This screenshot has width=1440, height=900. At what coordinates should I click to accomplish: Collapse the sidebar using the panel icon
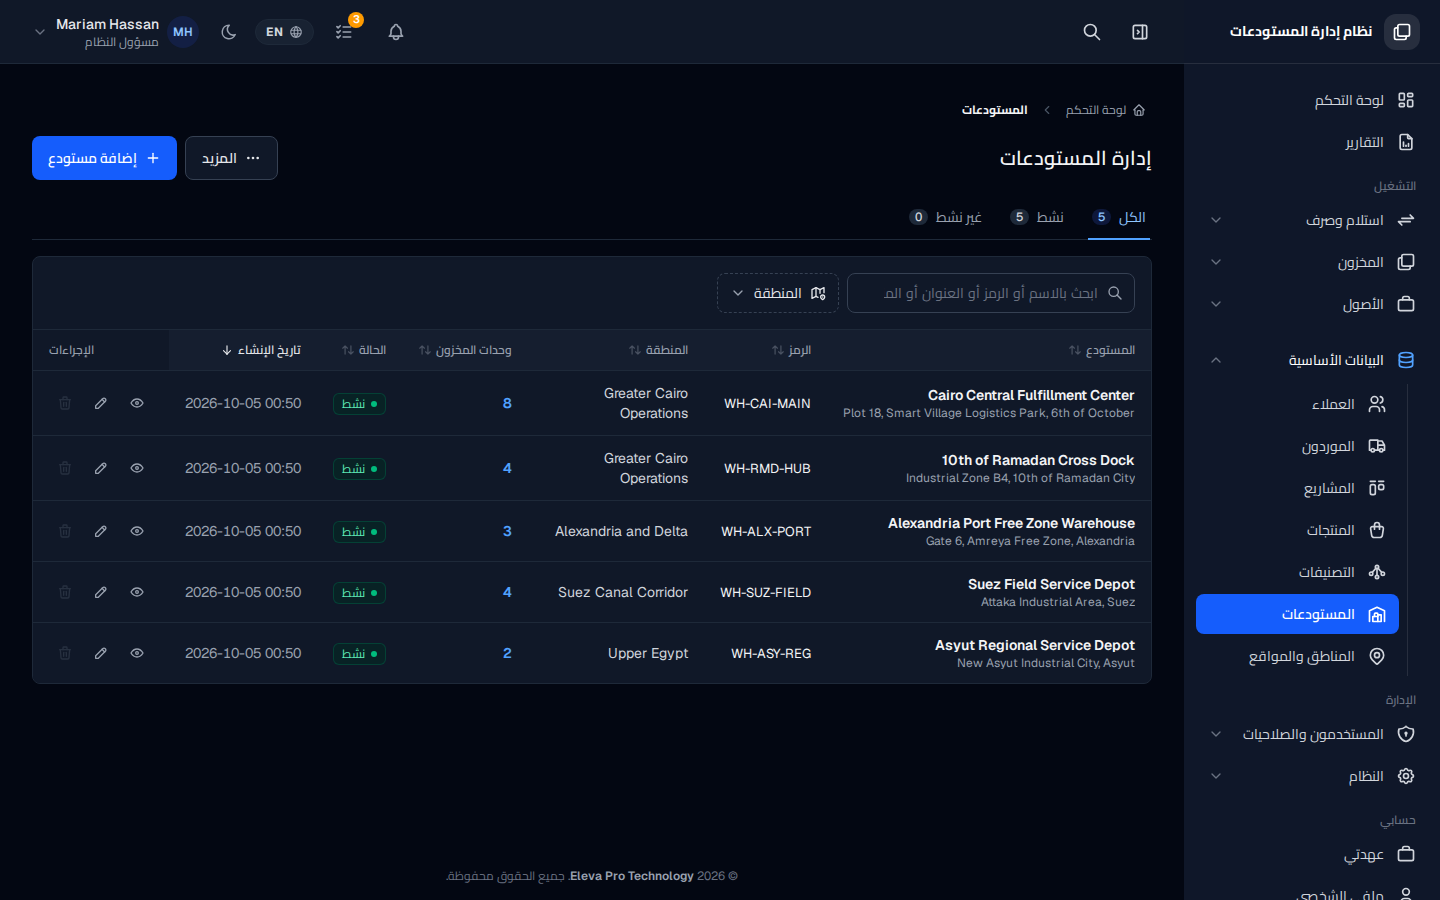point(1140,32)
